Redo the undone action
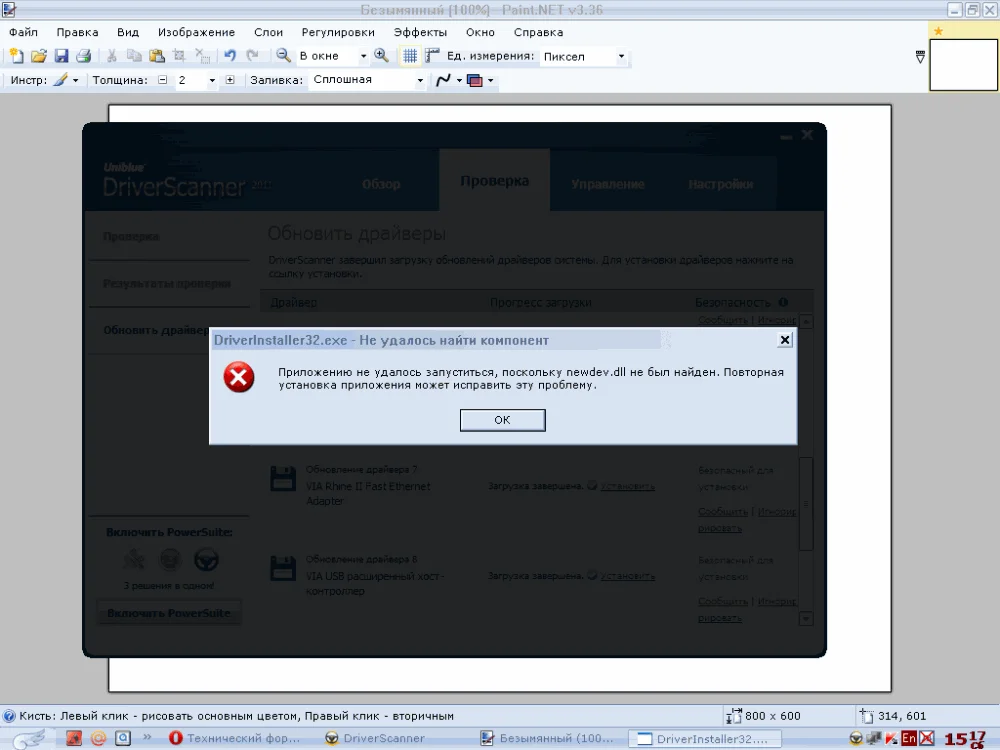Viewport: 1000px width, 750px height. (253, 56)
